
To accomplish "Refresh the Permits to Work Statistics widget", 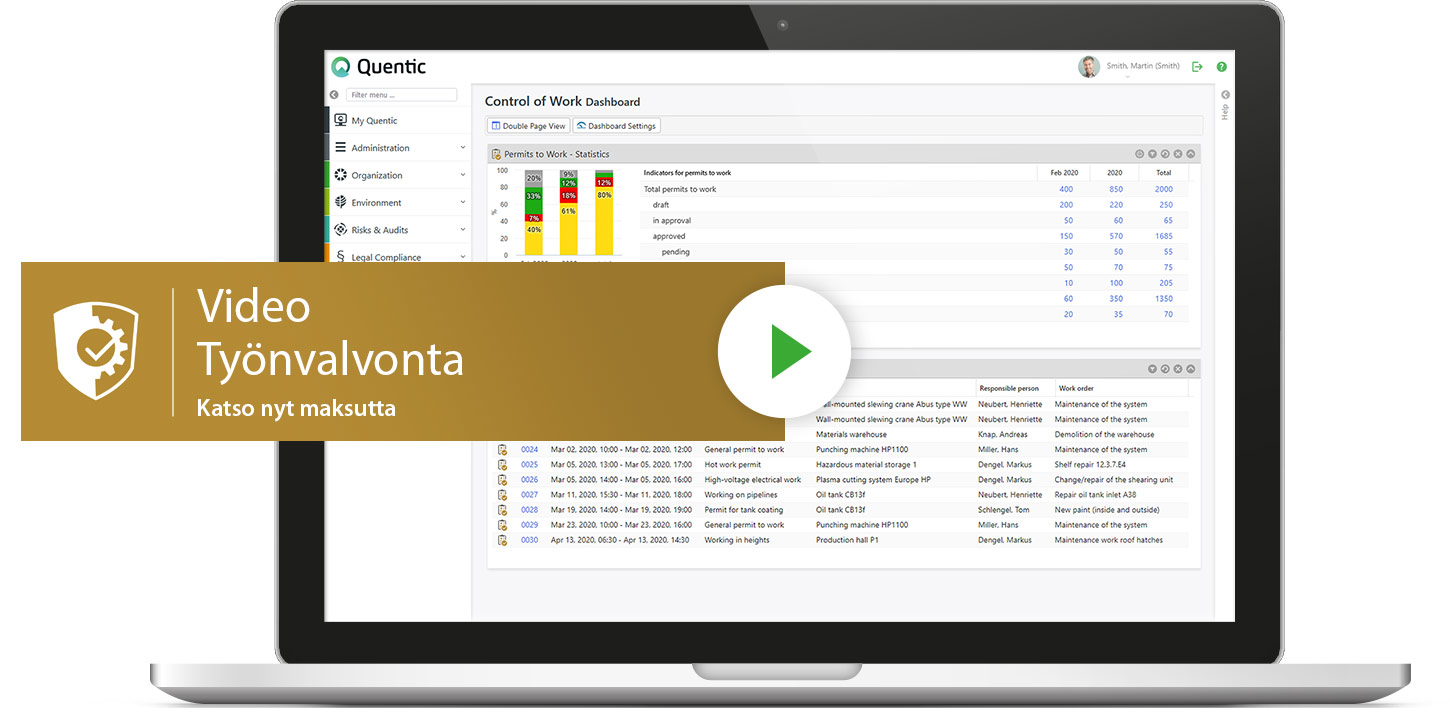I will tap(1165, 154).
